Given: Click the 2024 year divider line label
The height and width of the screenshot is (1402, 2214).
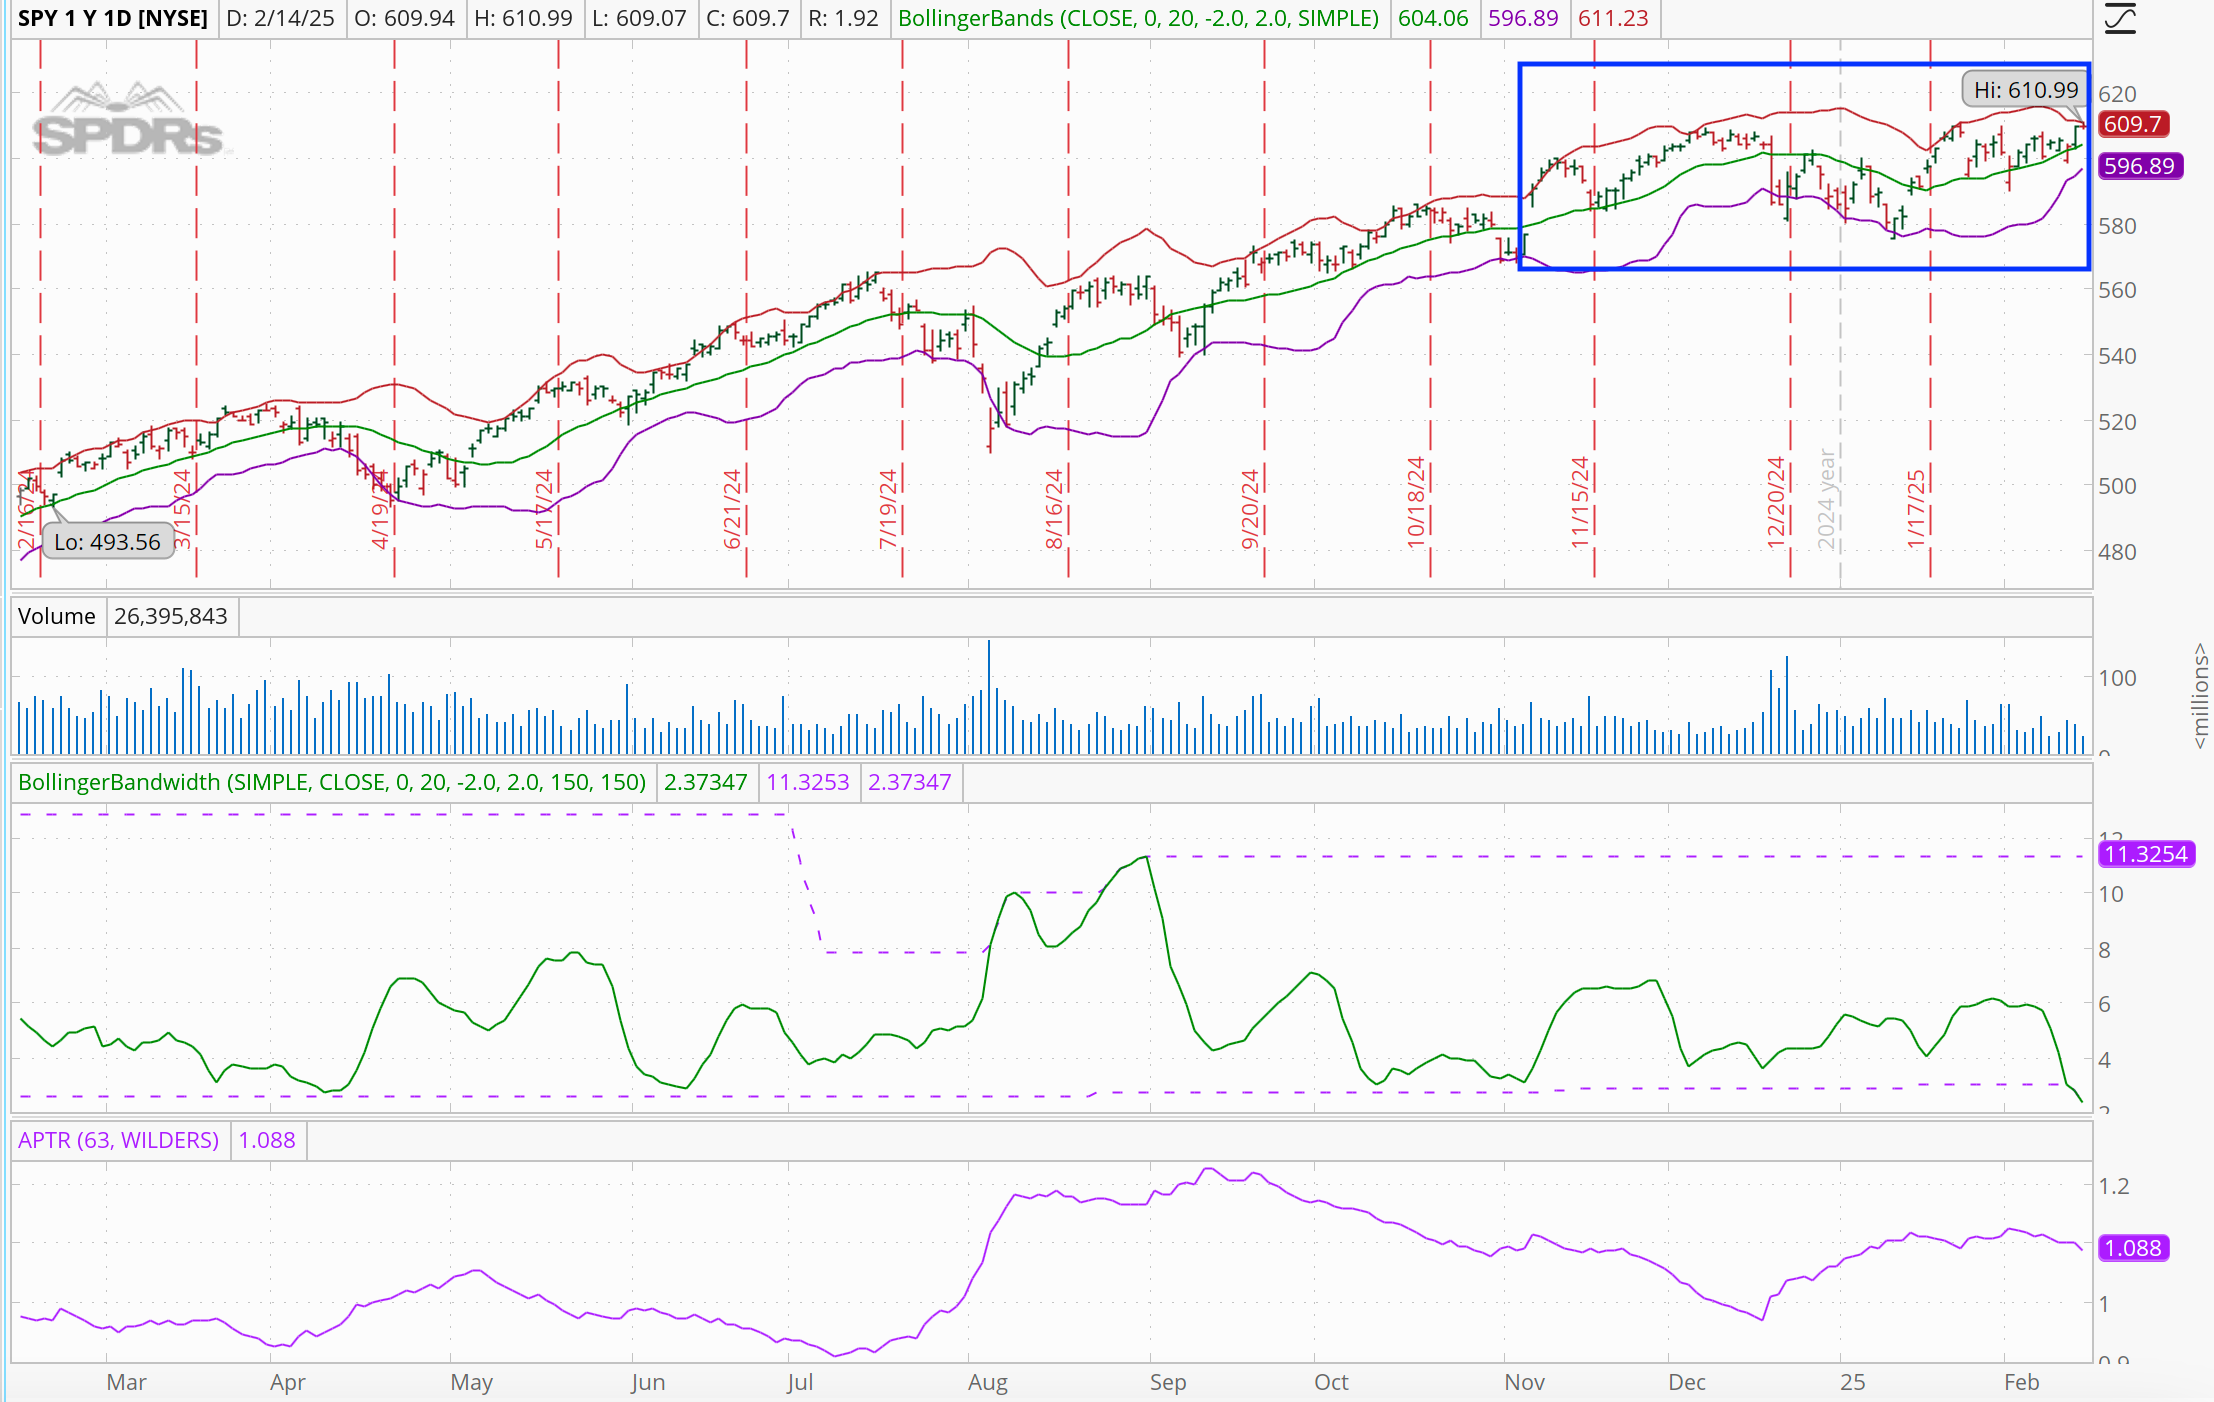Looking at the screenshot, I should coord(1826,498).
